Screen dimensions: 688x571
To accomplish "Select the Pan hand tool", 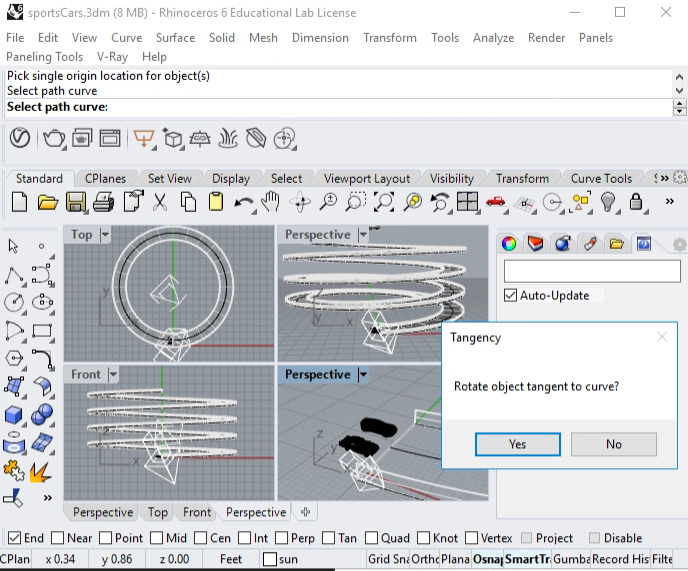I will tap(271, 202).
